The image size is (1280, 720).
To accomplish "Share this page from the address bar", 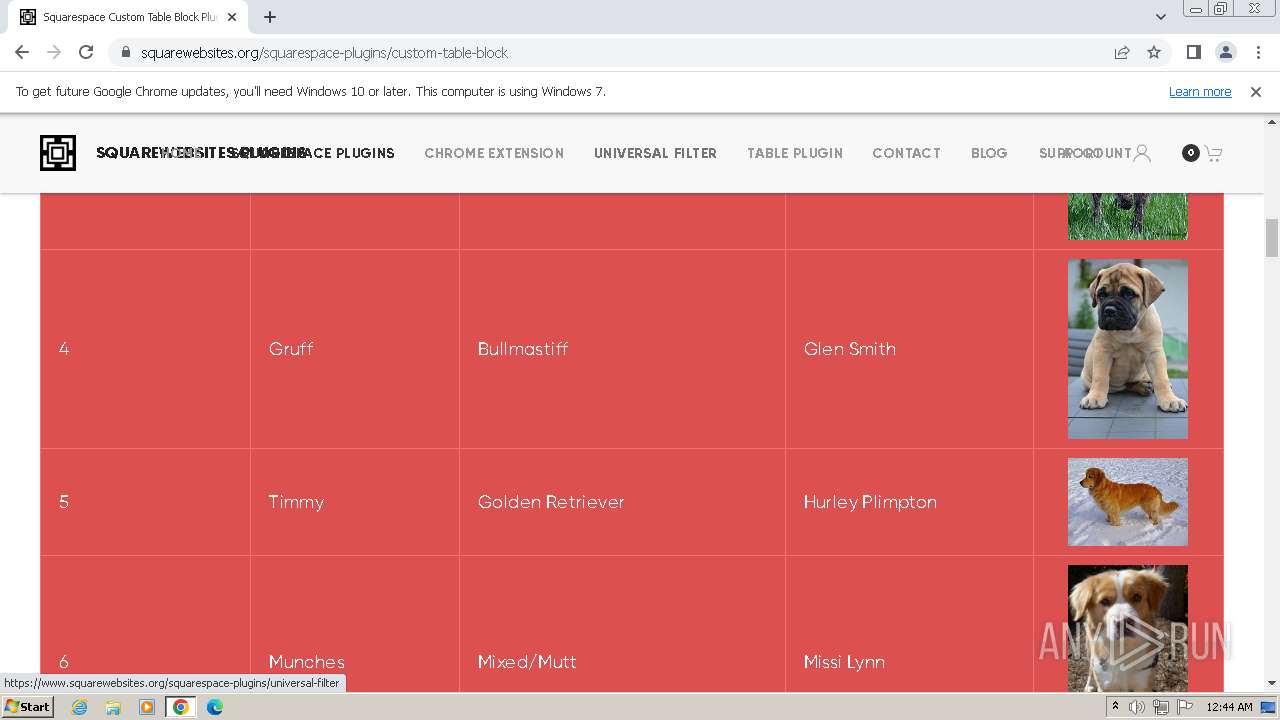I will point(1122,52).
